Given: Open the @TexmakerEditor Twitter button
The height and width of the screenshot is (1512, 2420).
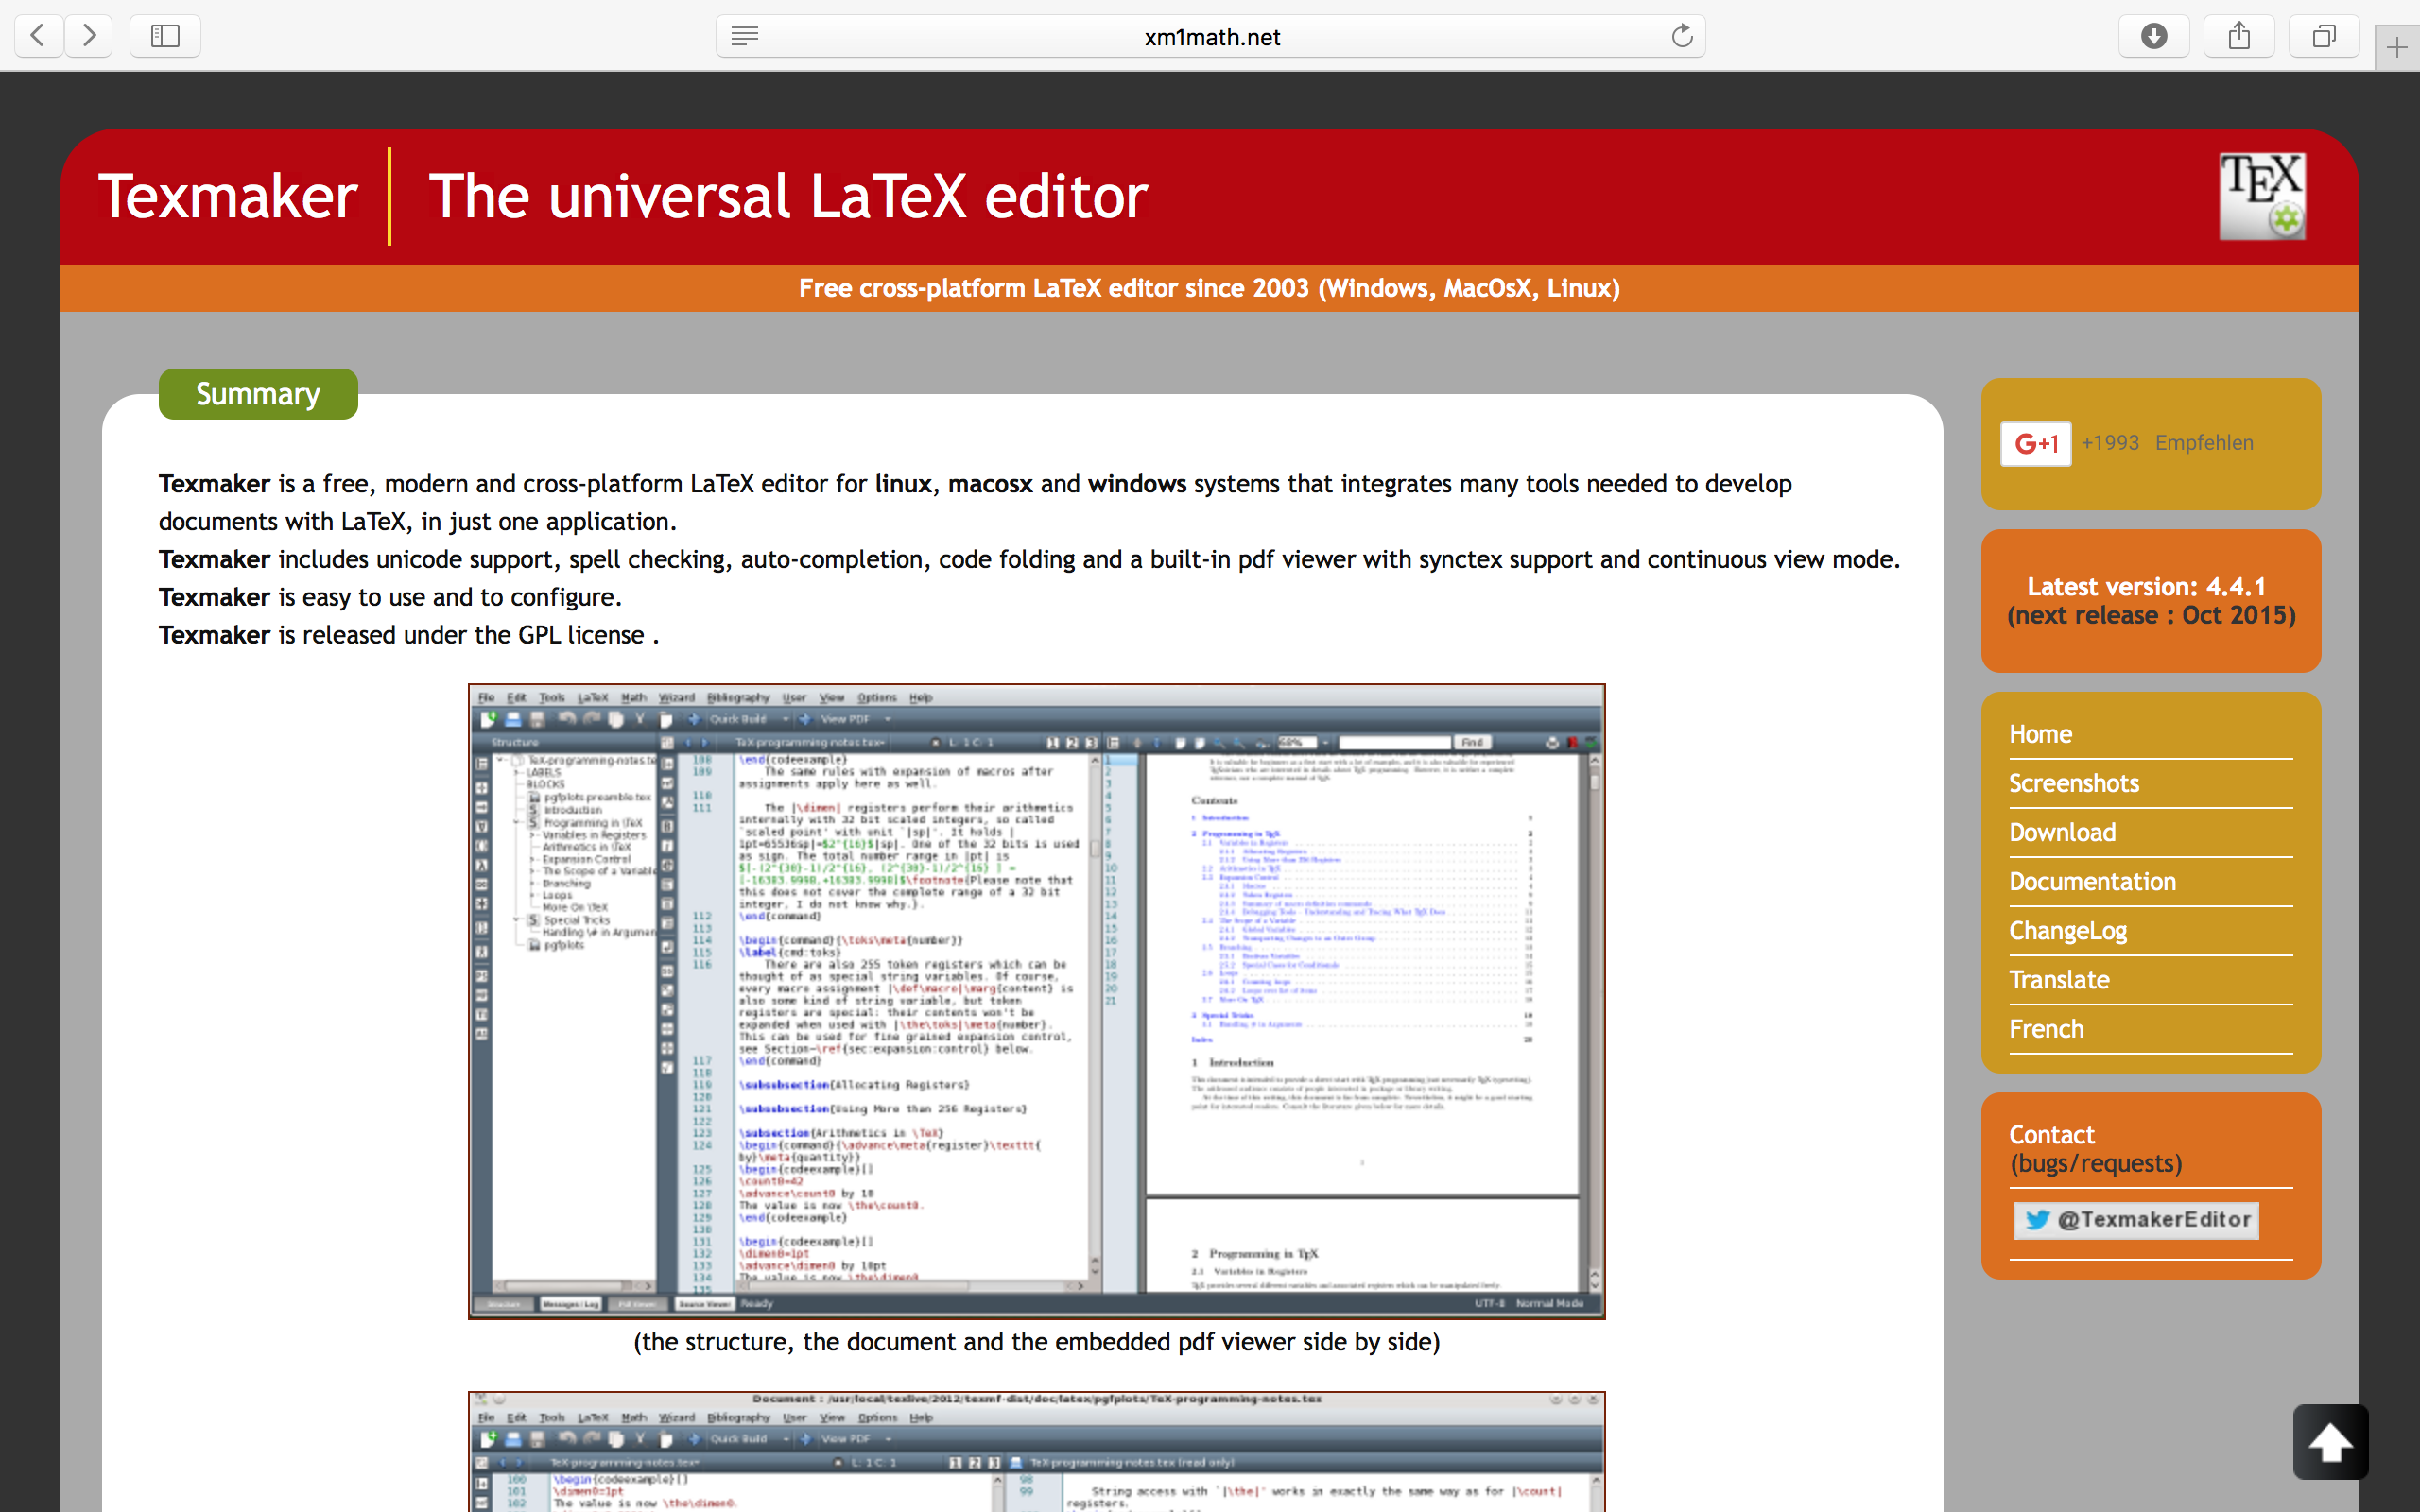Looking at the screenshot, I should 2136,1219.
